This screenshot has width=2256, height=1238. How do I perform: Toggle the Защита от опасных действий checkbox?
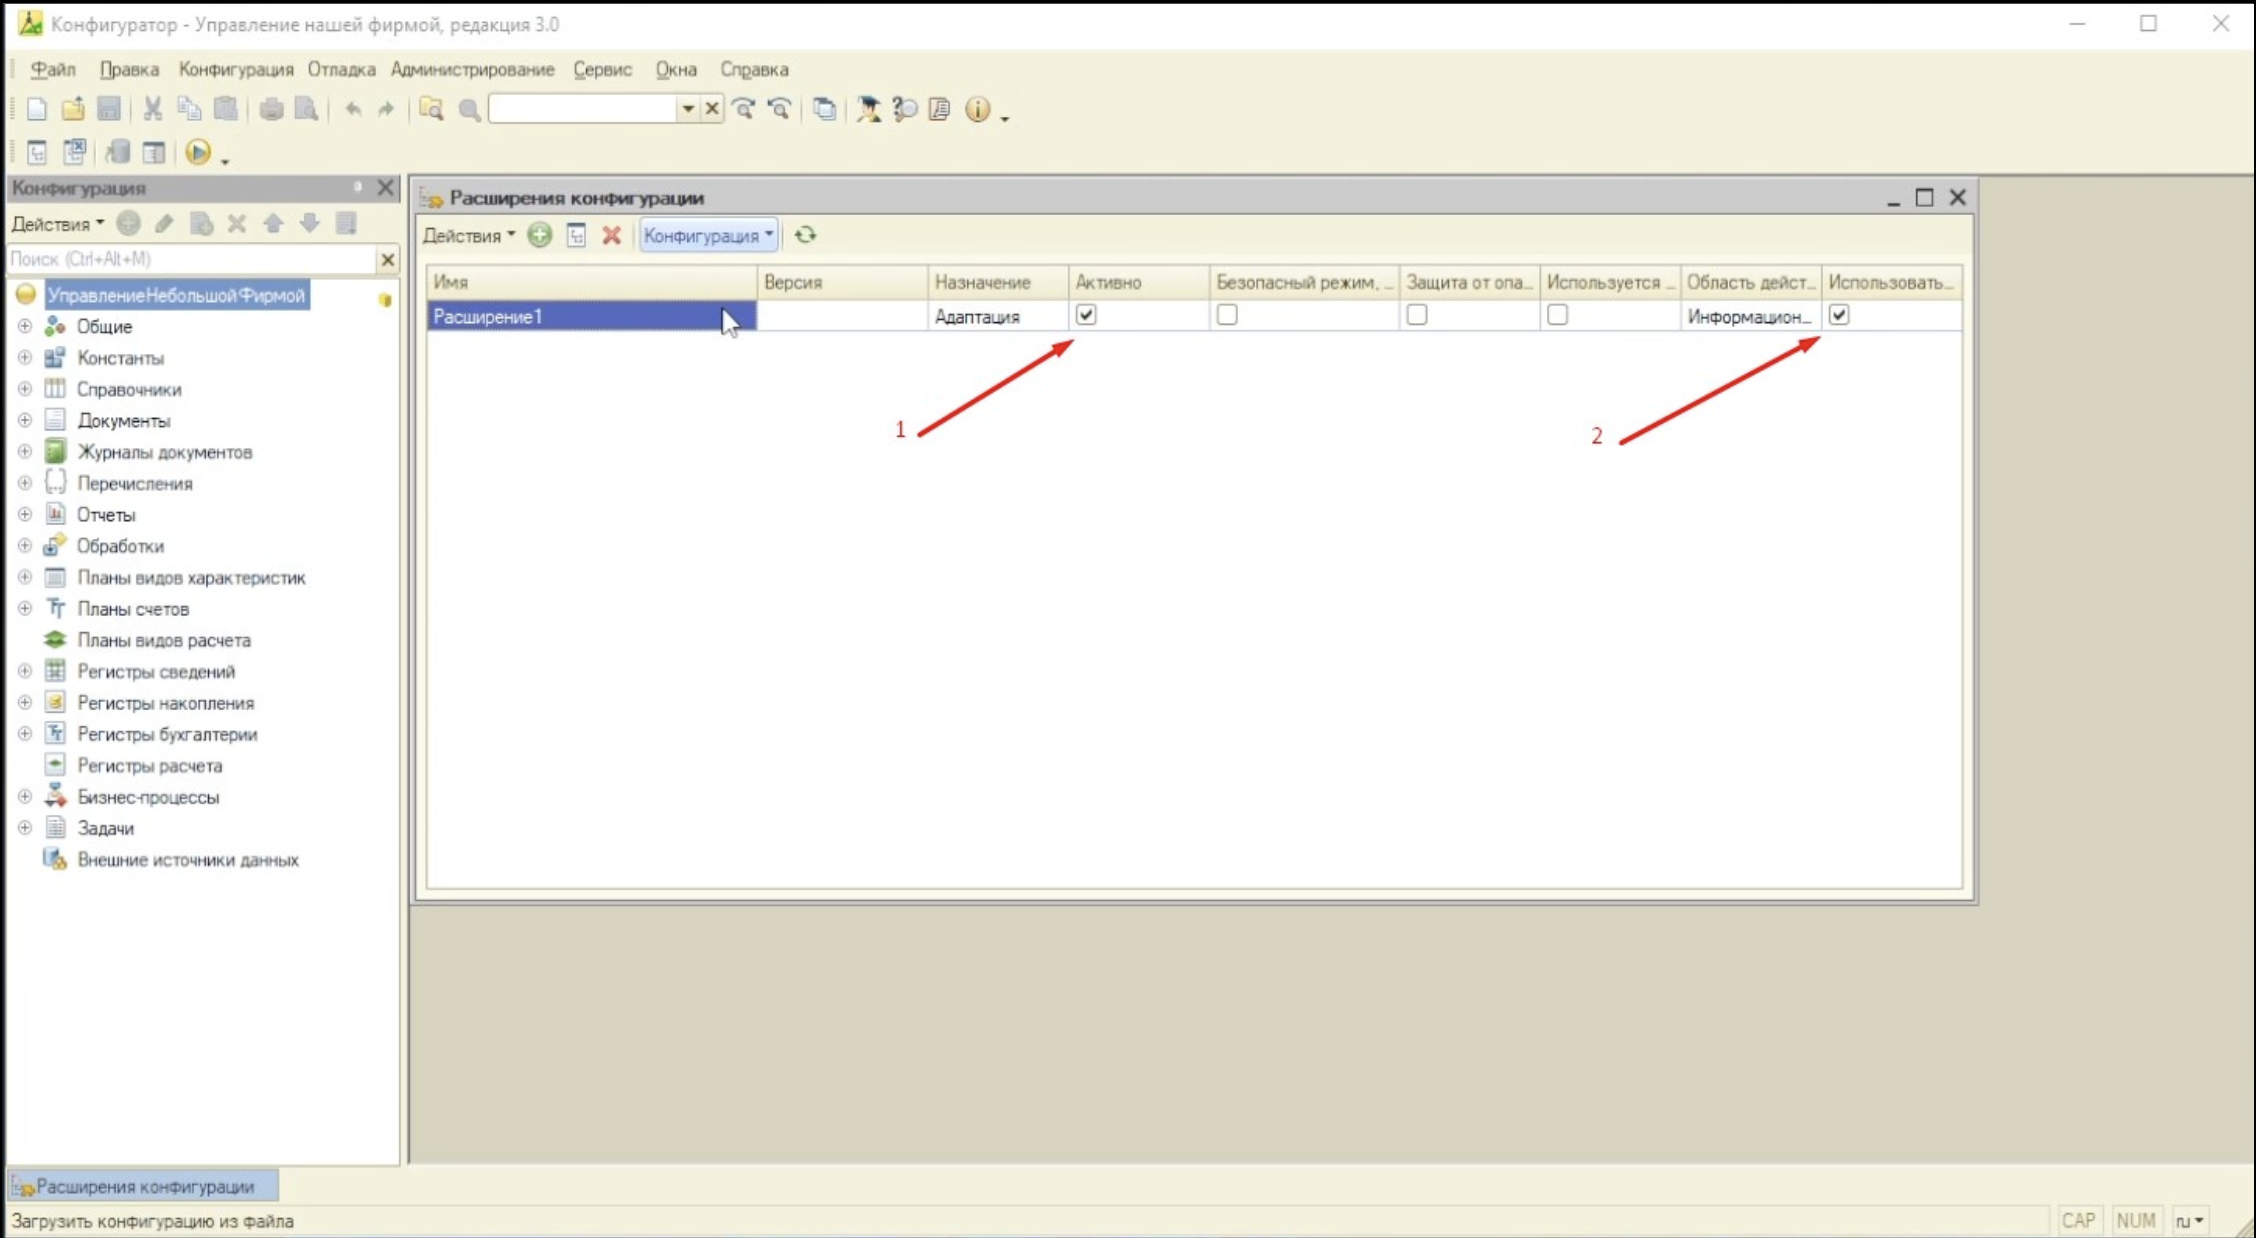[x=1417, y=315]
